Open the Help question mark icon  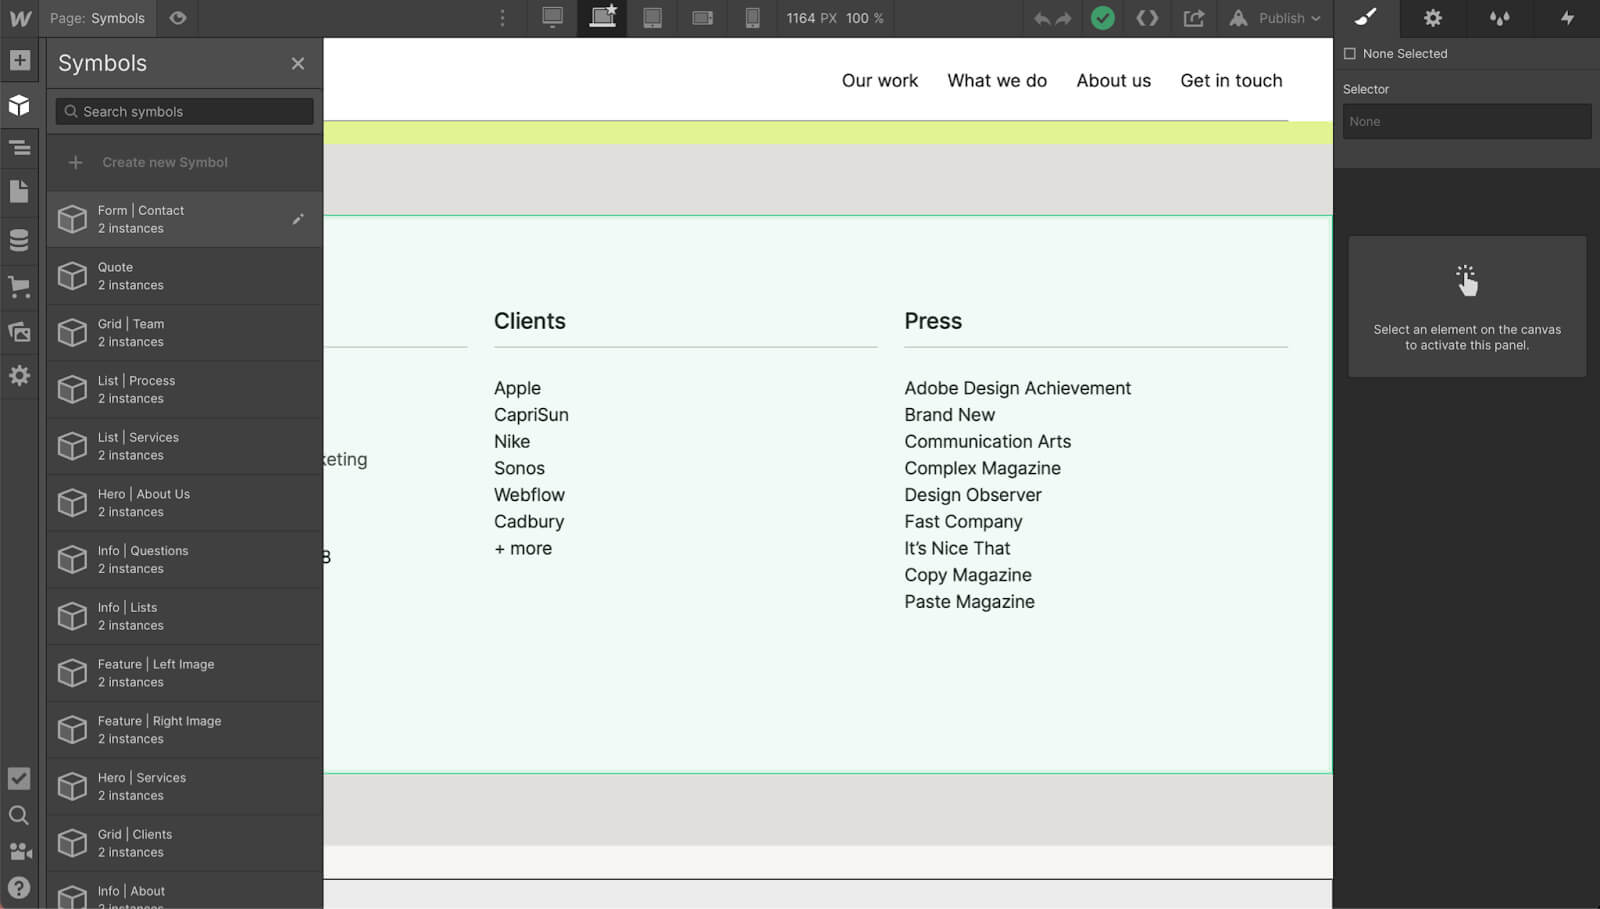click(19, 887)
